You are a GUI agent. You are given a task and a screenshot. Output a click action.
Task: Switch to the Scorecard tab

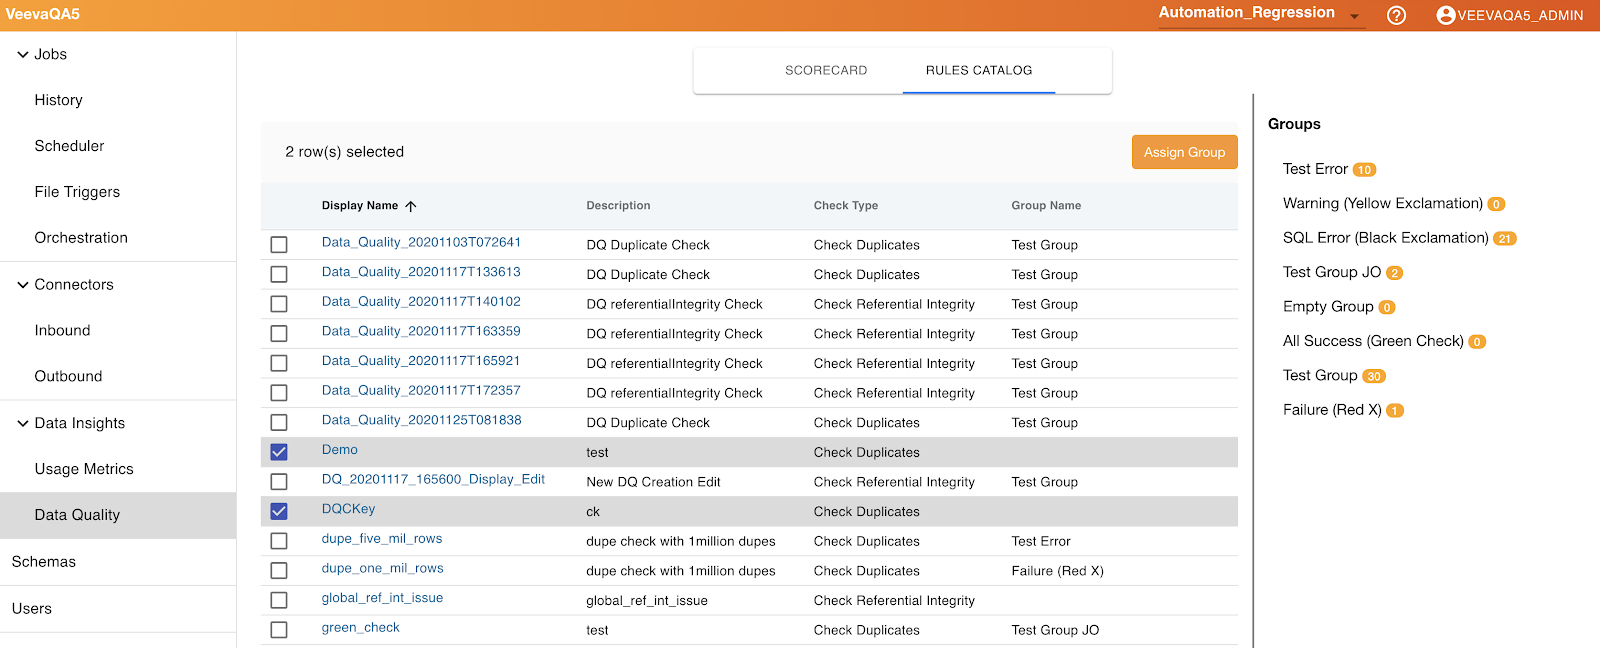tap(825, 71)
